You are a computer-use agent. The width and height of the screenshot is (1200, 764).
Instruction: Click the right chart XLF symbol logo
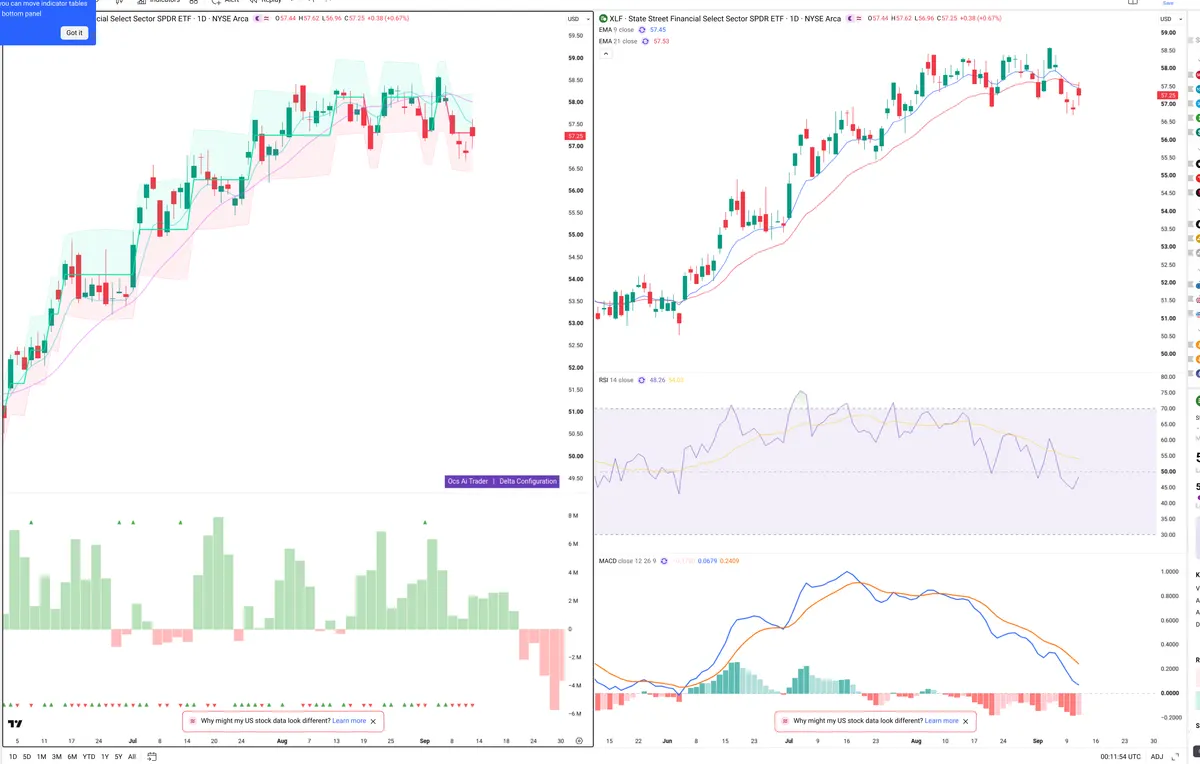point(603,19)
